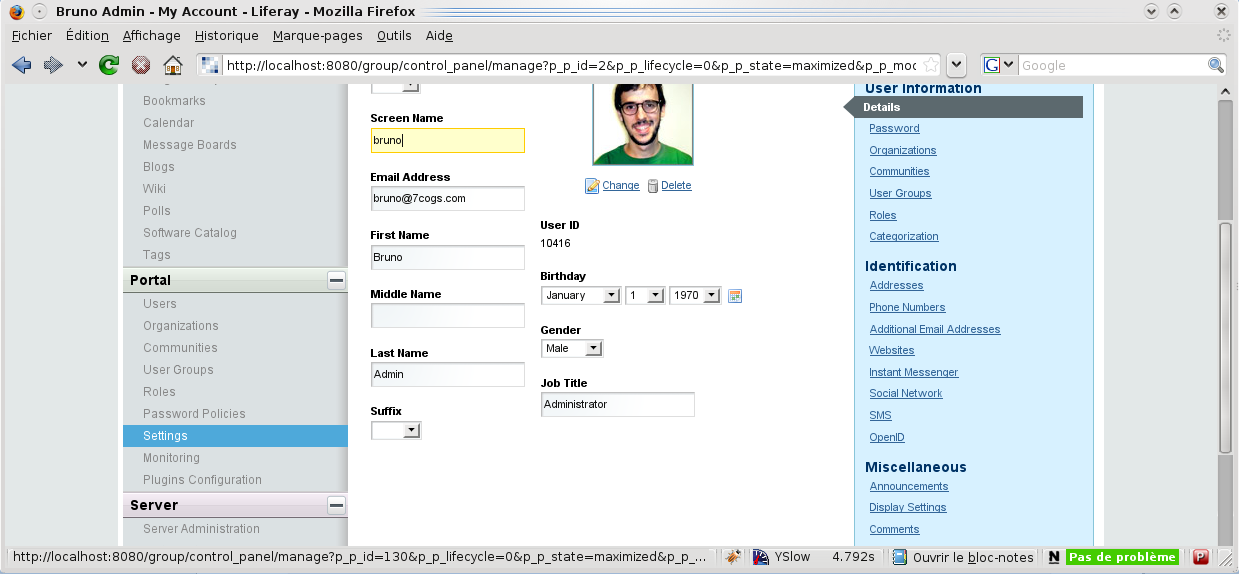Open the Gender dropdown

click(572, 348)
